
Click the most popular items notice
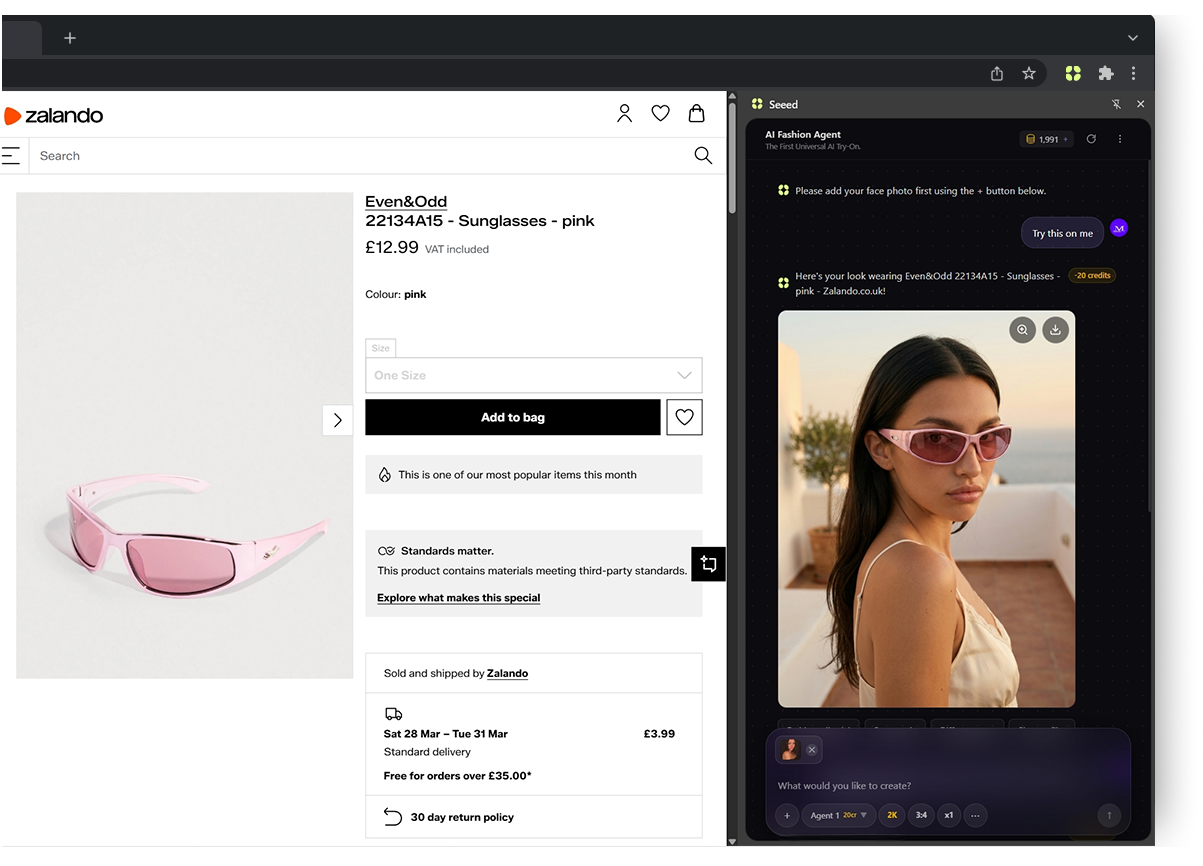pyautogui.click(x=534, y=475)
